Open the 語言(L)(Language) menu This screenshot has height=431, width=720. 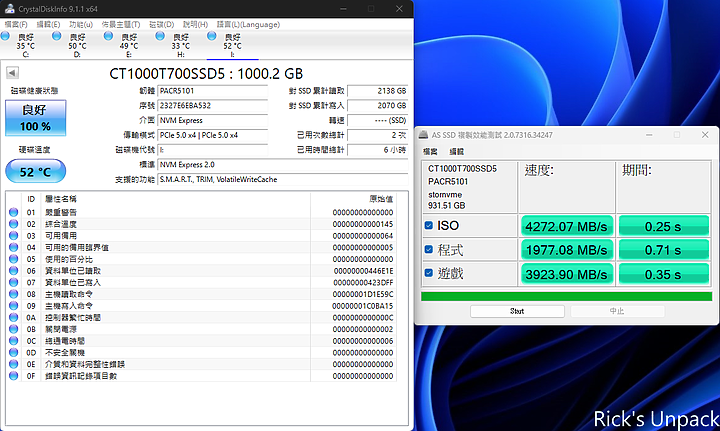(248, 24)
